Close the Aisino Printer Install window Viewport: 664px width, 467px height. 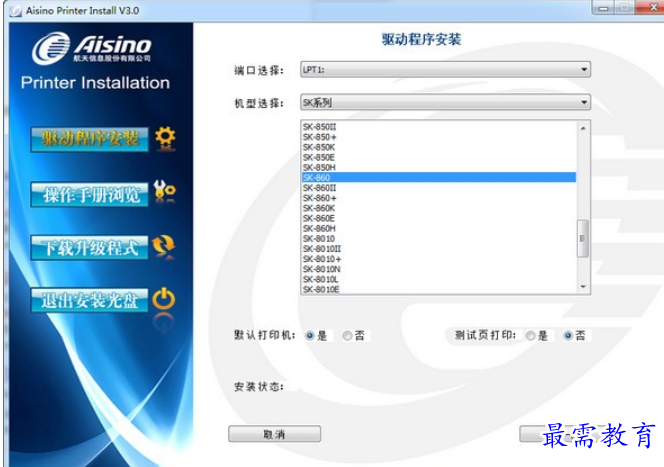point(650,8)
